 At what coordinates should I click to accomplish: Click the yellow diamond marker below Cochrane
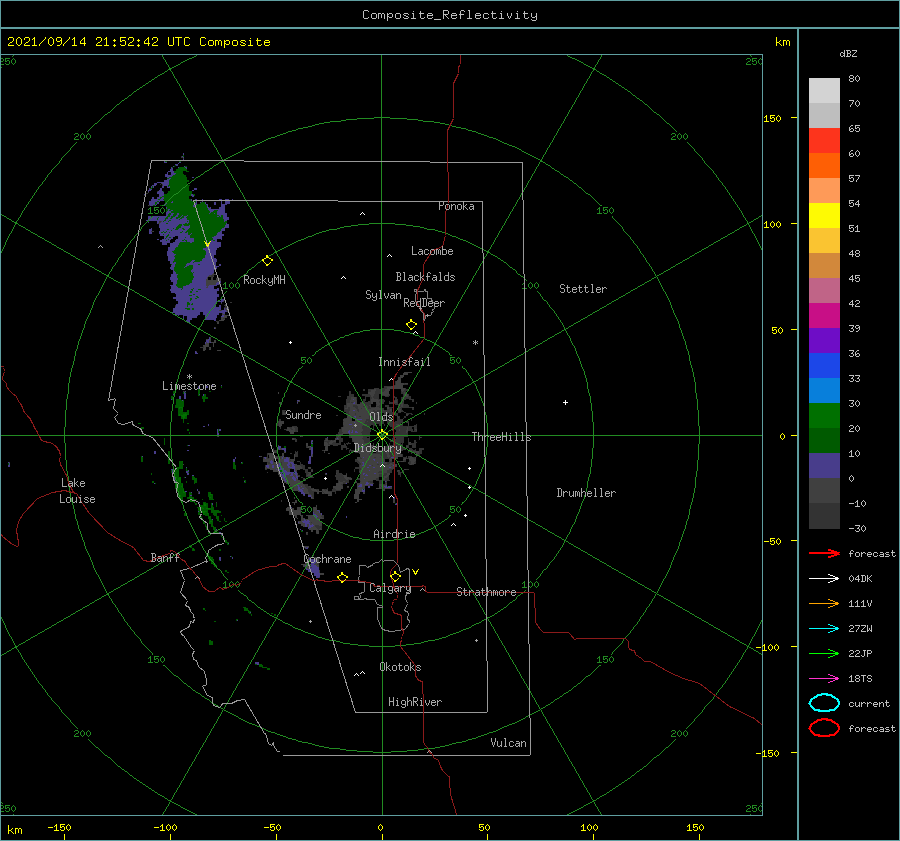pos(343,577)
